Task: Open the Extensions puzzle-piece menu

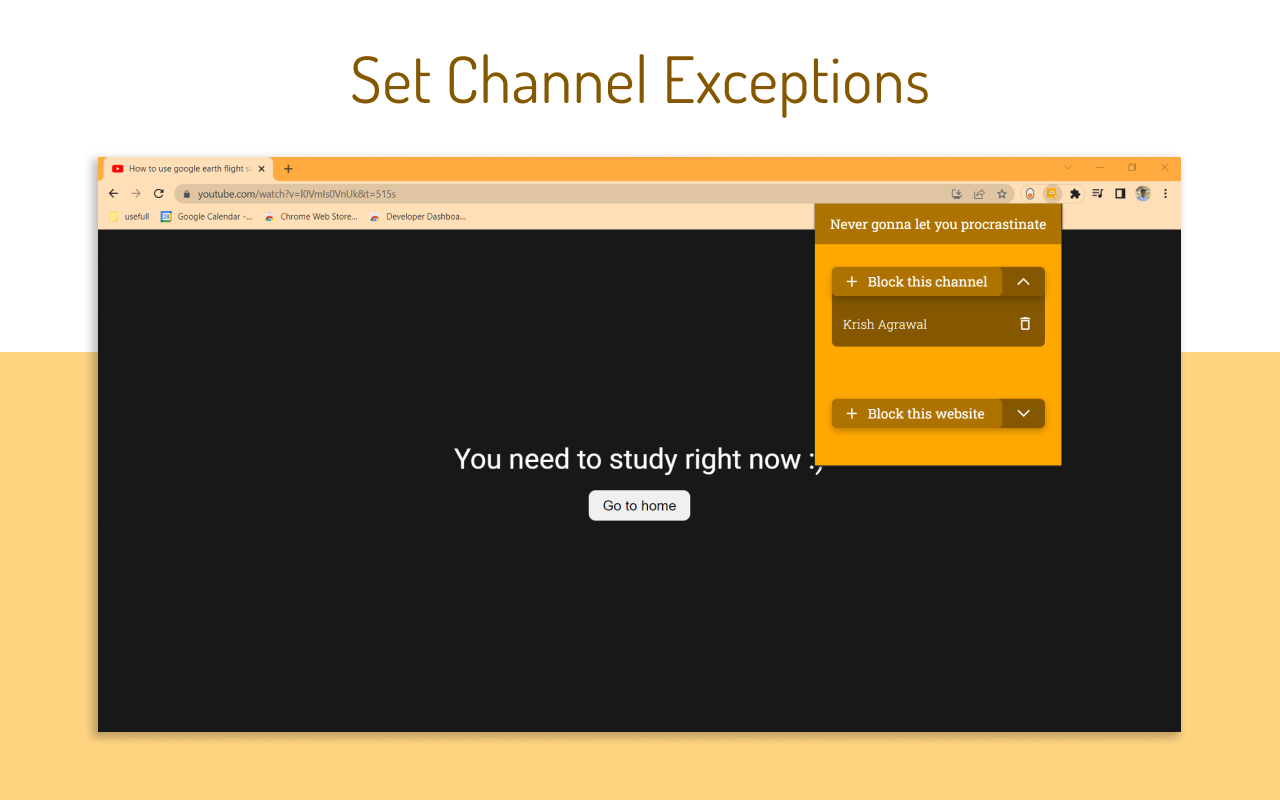Action: 1075,194
